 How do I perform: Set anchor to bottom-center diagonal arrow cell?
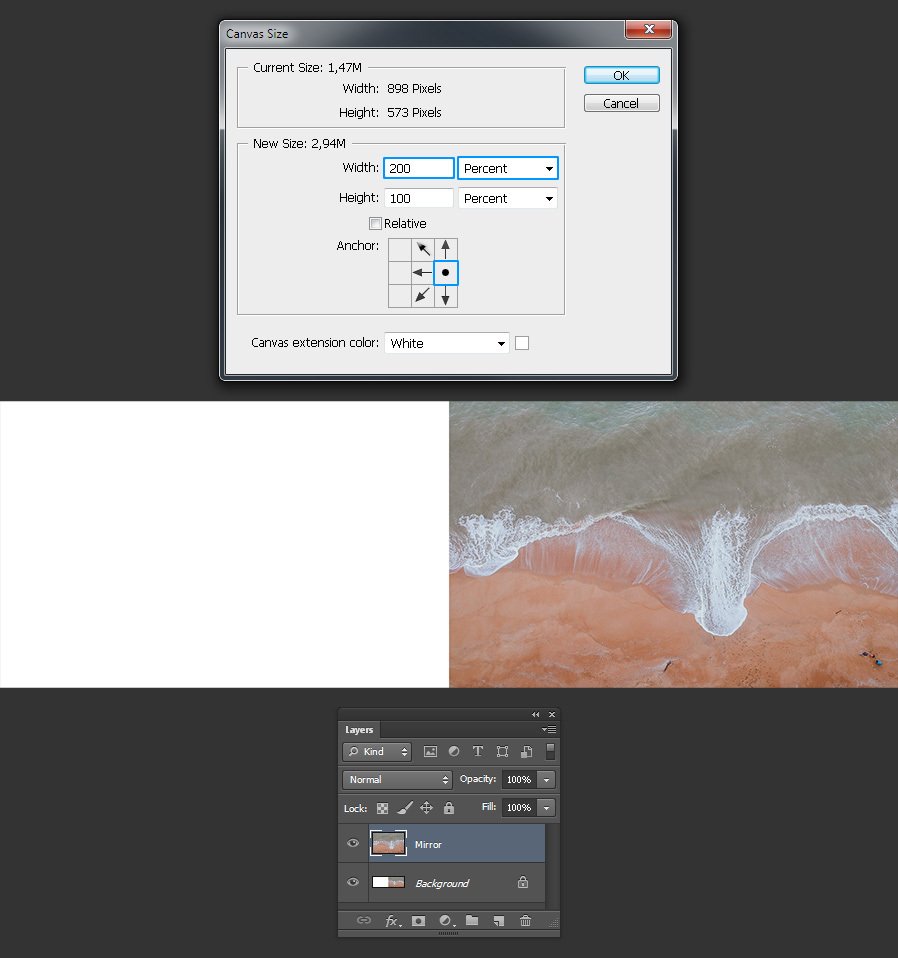423,296
